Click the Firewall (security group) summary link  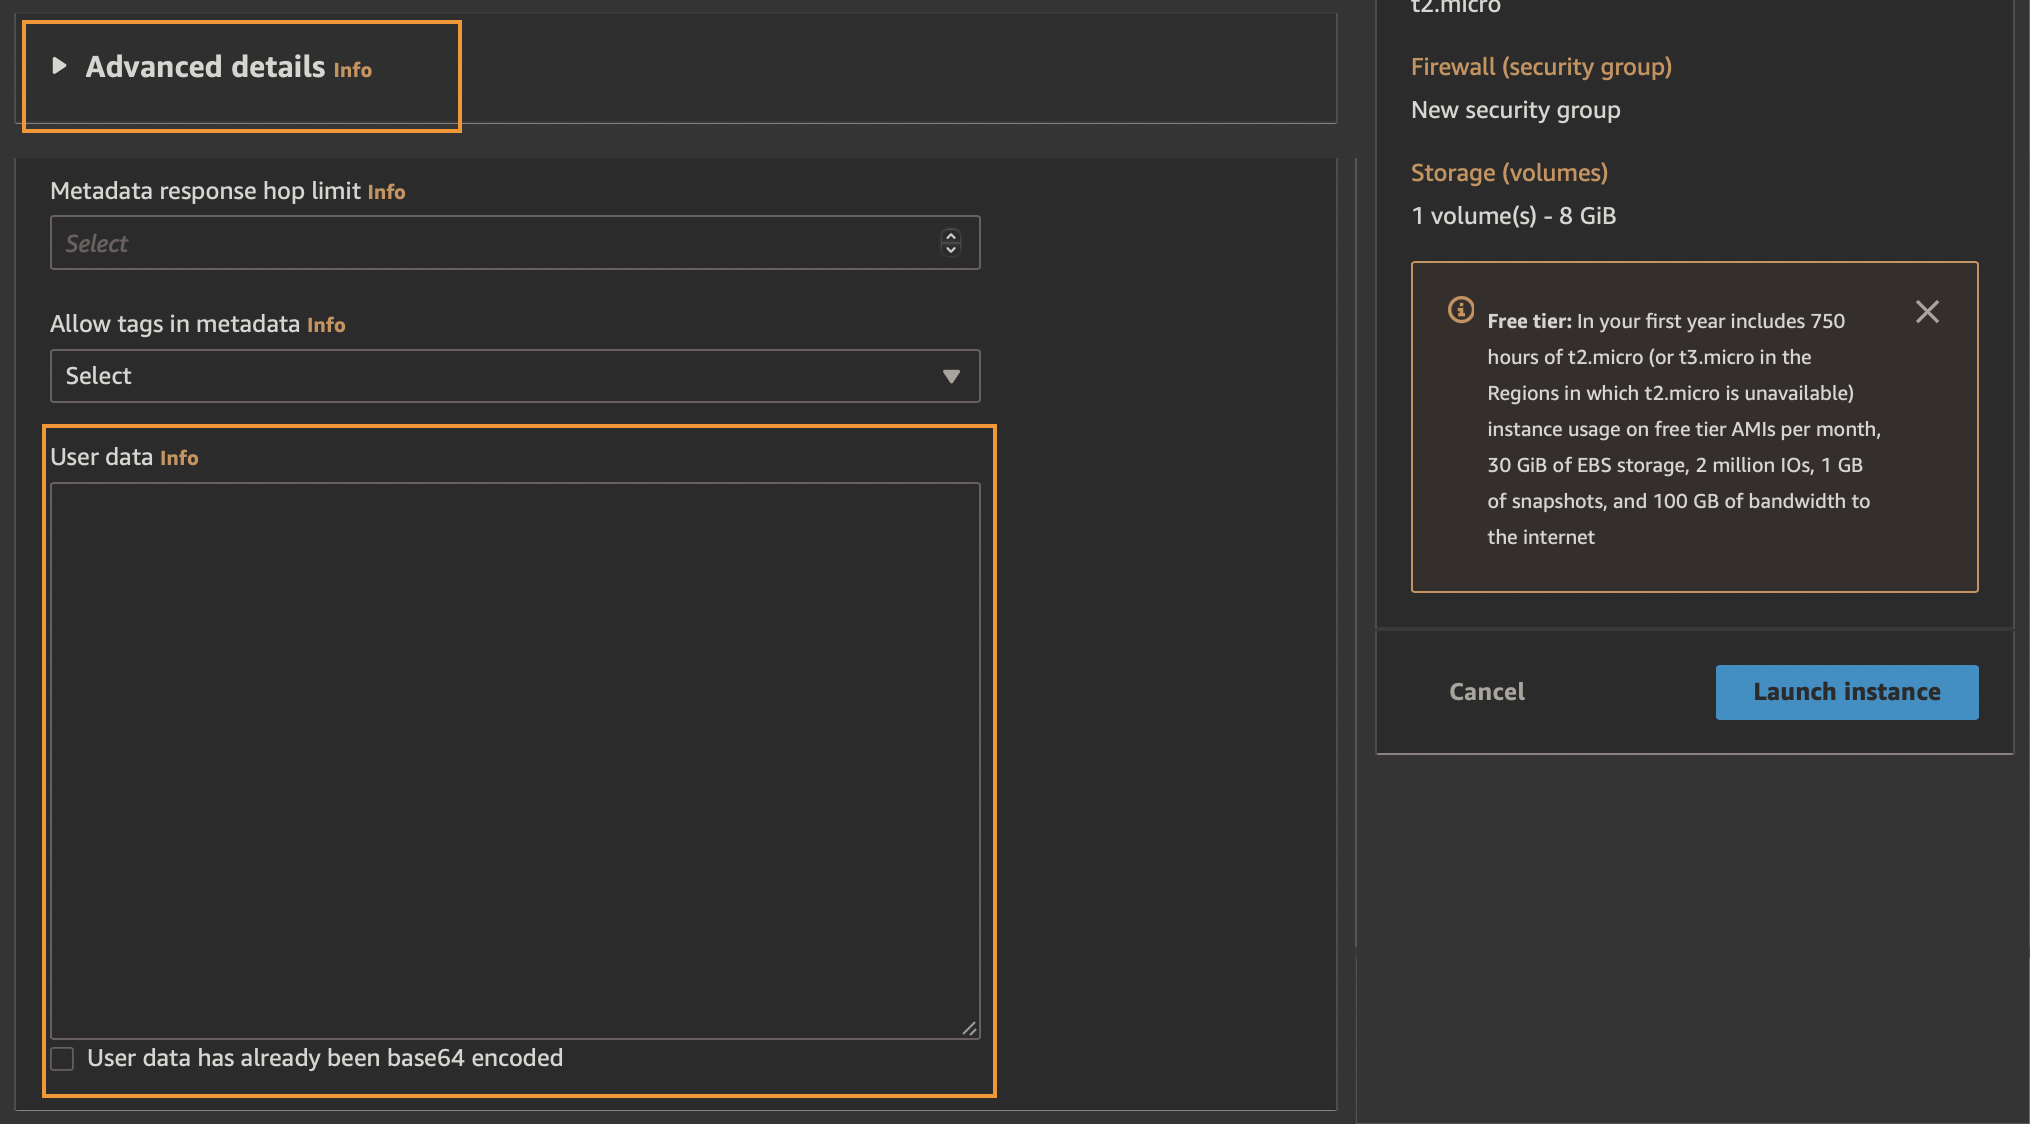tap(1540, 67)
